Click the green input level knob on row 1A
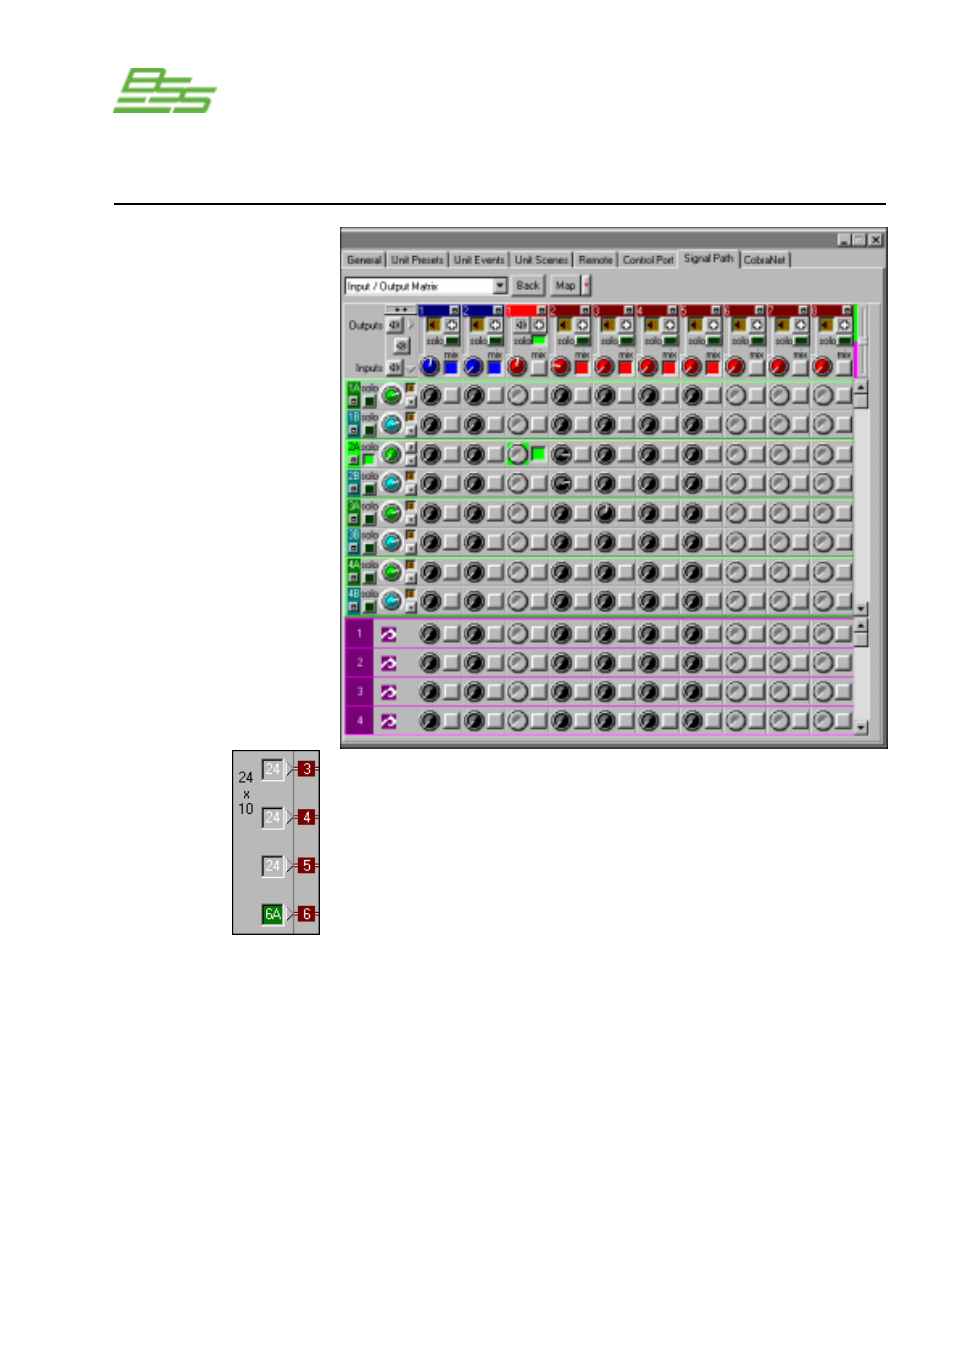 pyautogui.click(x=392, y=395)
